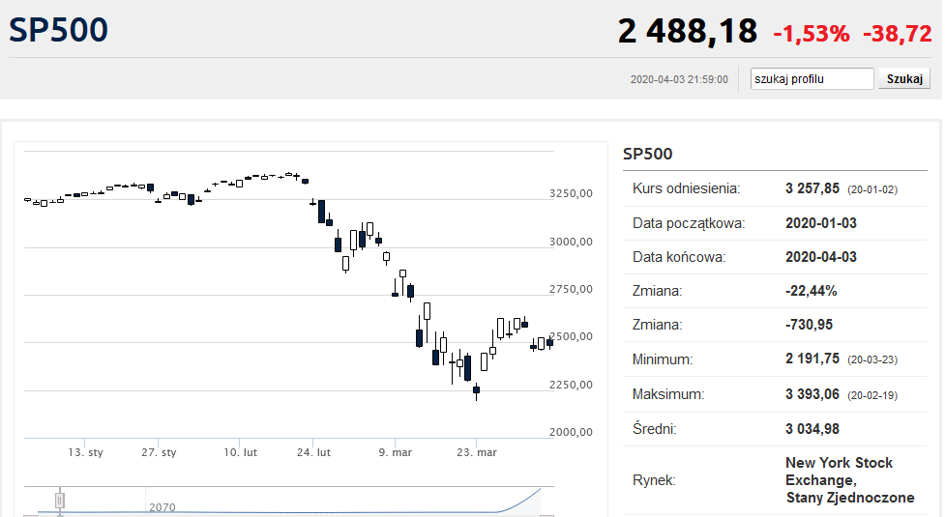Screen dimensions: 945x517
Task: Click the 24. lut date axis label
Action: [313, 452]
